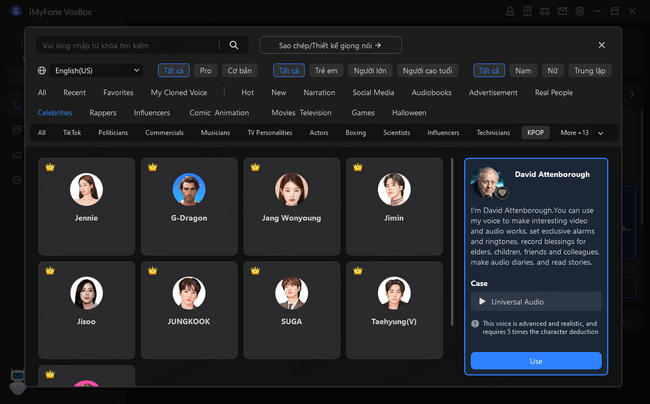This screenshot has width=650, height=404.
Task: Open the Halloween category
Action: (x=409, y=113)
